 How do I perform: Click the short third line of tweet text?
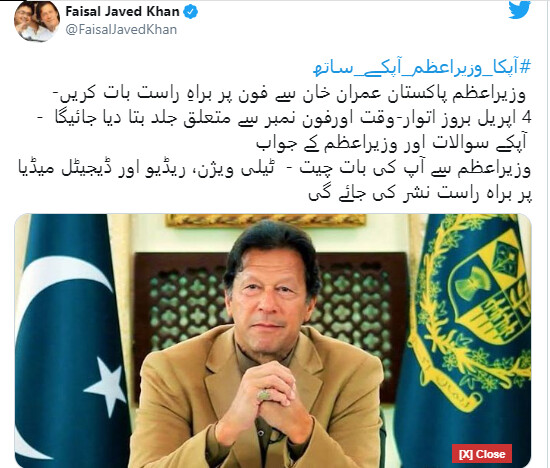(391, 143)
